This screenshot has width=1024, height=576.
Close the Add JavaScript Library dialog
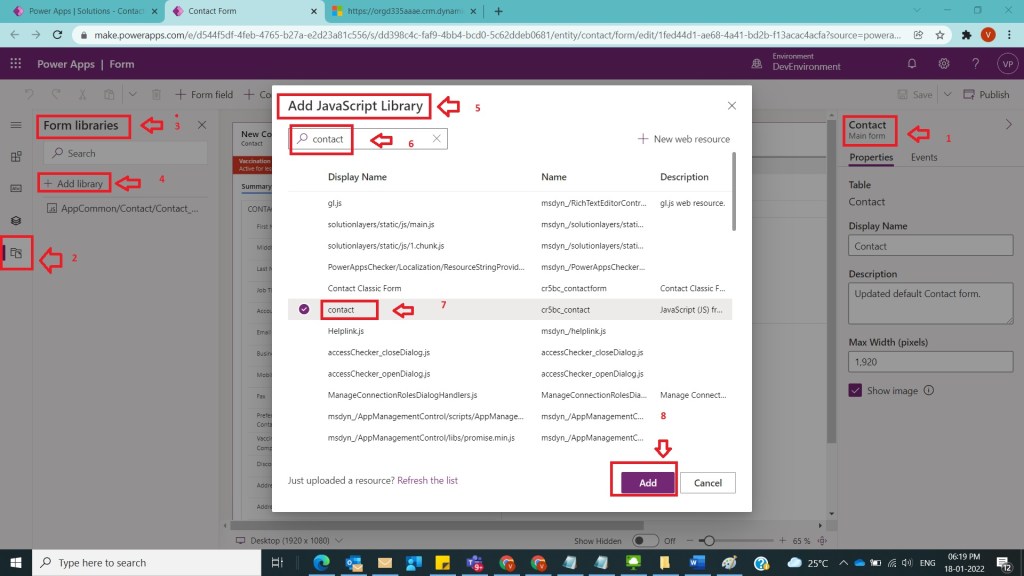coord(731,105)
